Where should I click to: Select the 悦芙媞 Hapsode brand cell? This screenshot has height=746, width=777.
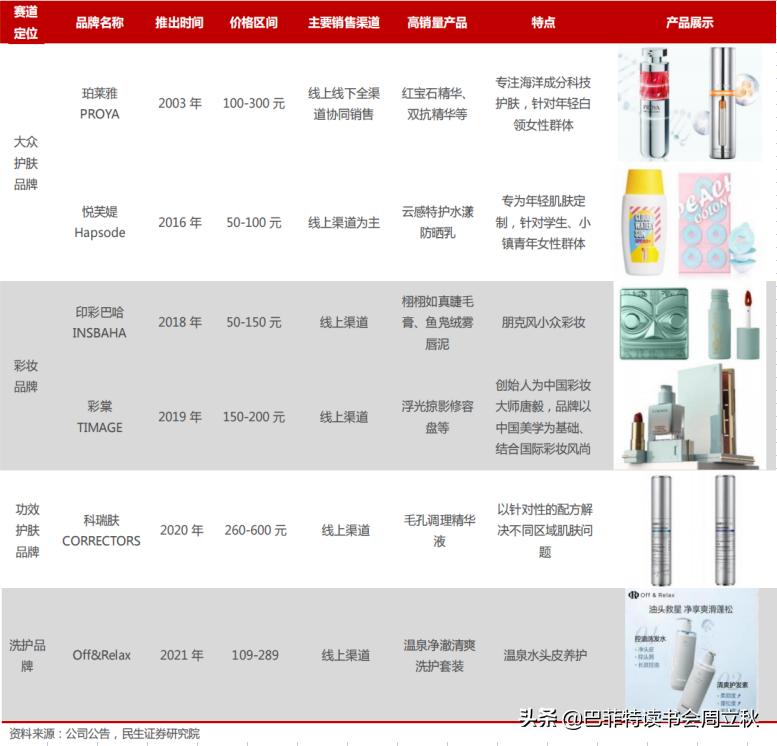pos(100,222)
